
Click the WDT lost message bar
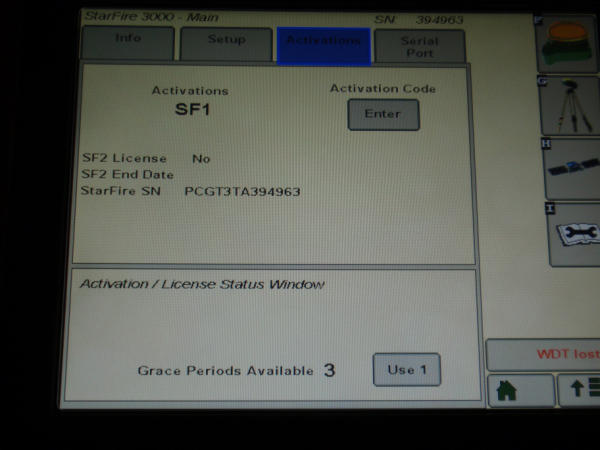pyautogui.click(x=543, y=355)
